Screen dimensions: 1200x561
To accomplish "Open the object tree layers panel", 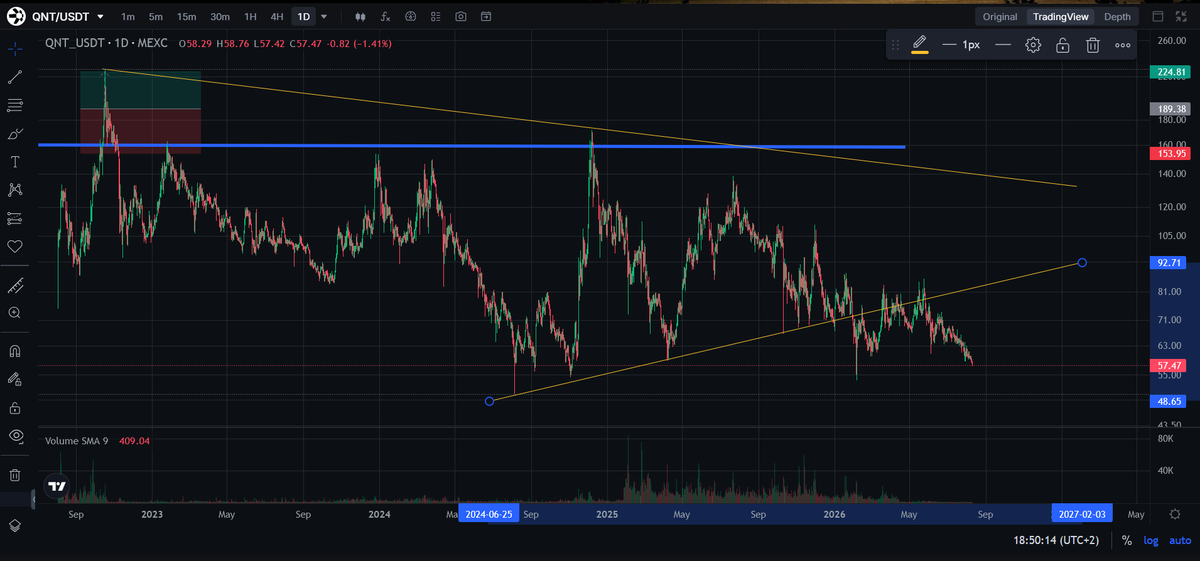I will pos(15,525).
